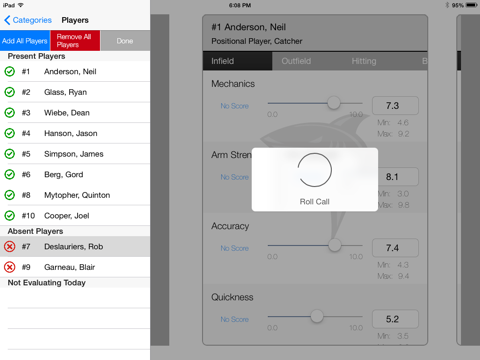
Task: Click the Mechanics score field 7.3
Action: click(395, 106)
